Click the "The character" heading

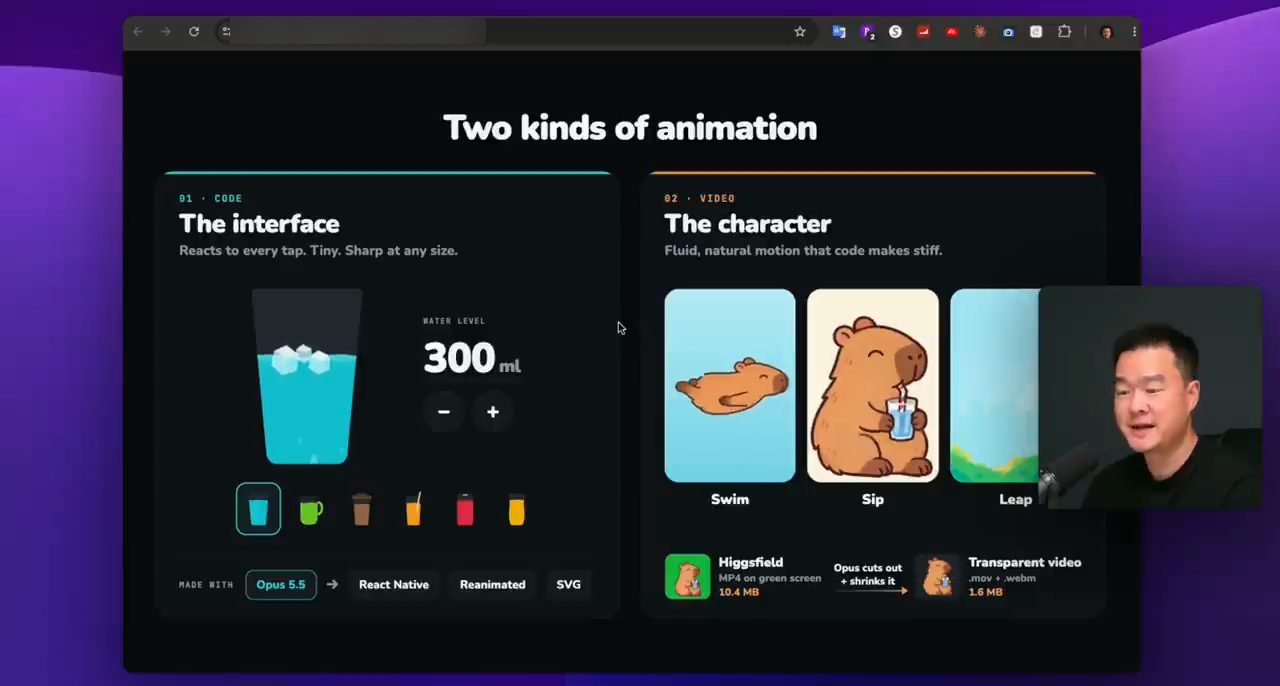(748, 224)
